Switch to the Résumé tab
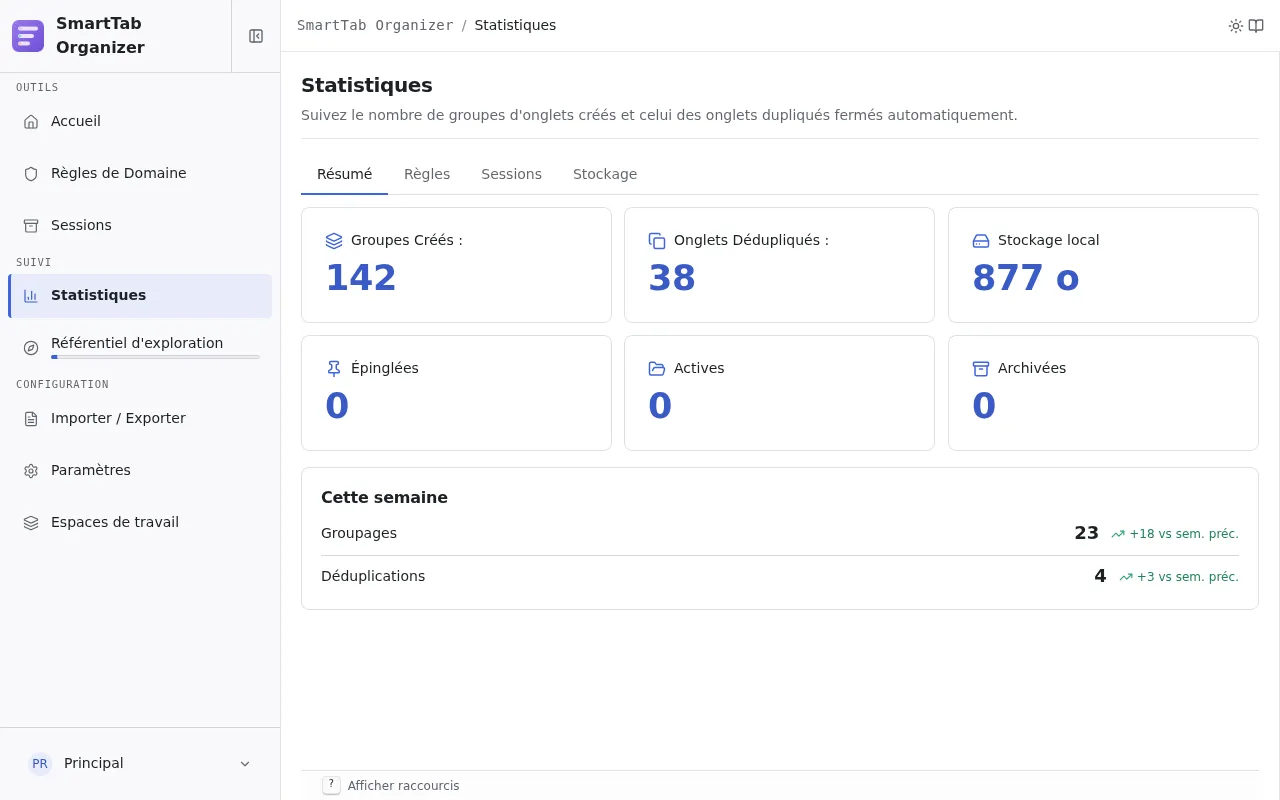Viewport: 1280px width, 800px height. point(344,174)
